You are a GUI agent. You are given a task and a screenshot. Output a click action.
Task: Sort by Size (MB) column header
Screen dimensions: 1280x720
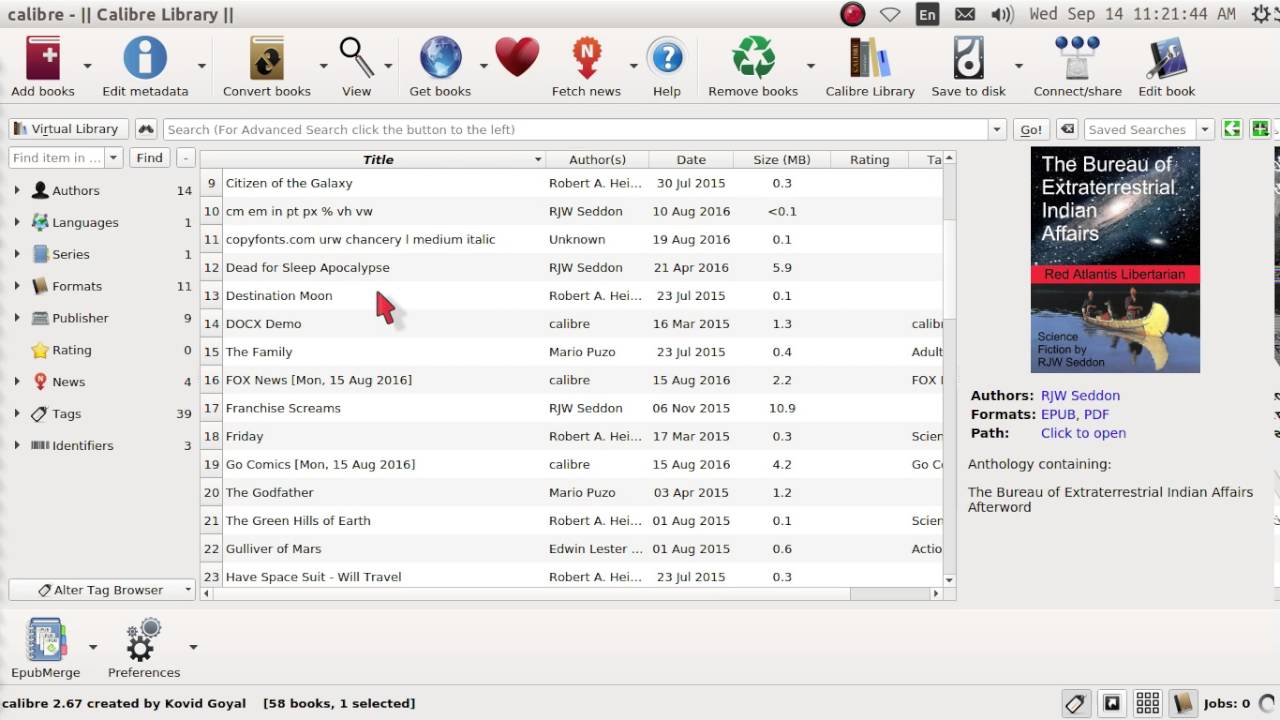click(782, 159)
